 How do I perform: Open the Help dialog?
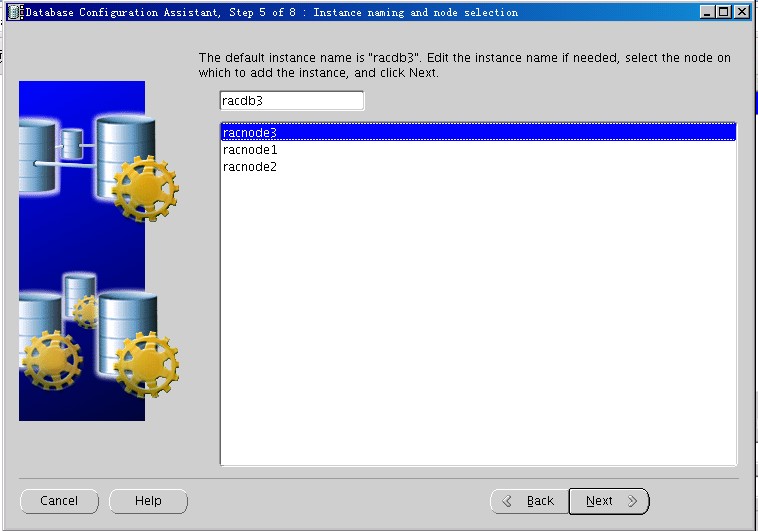(x=148, y=501)
